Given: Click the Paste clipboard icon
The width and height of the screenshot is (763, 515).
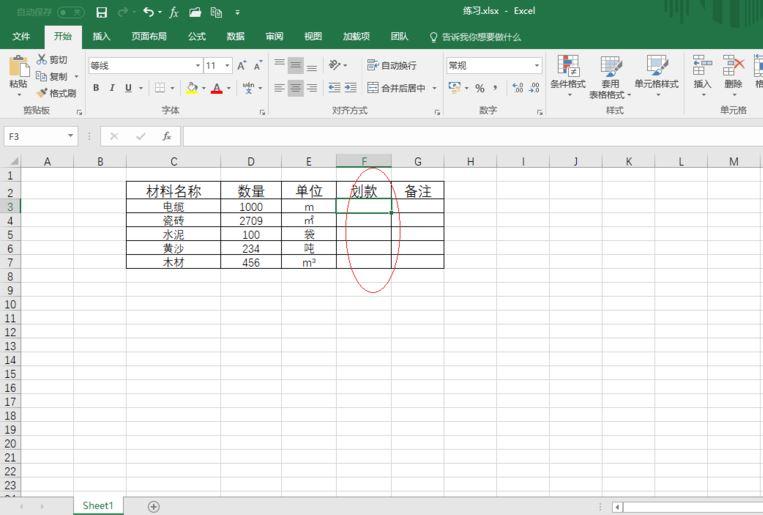Looking at the screenshot, I should click(19, 67).
